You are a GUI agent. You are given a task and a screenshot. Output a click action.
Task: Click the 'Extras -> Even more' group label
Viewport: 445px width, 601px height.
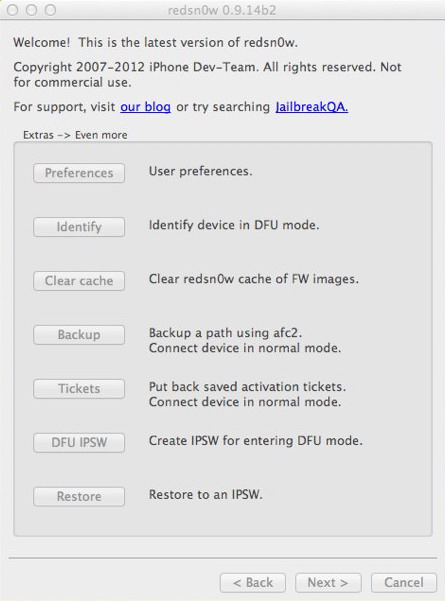(75, 135)
